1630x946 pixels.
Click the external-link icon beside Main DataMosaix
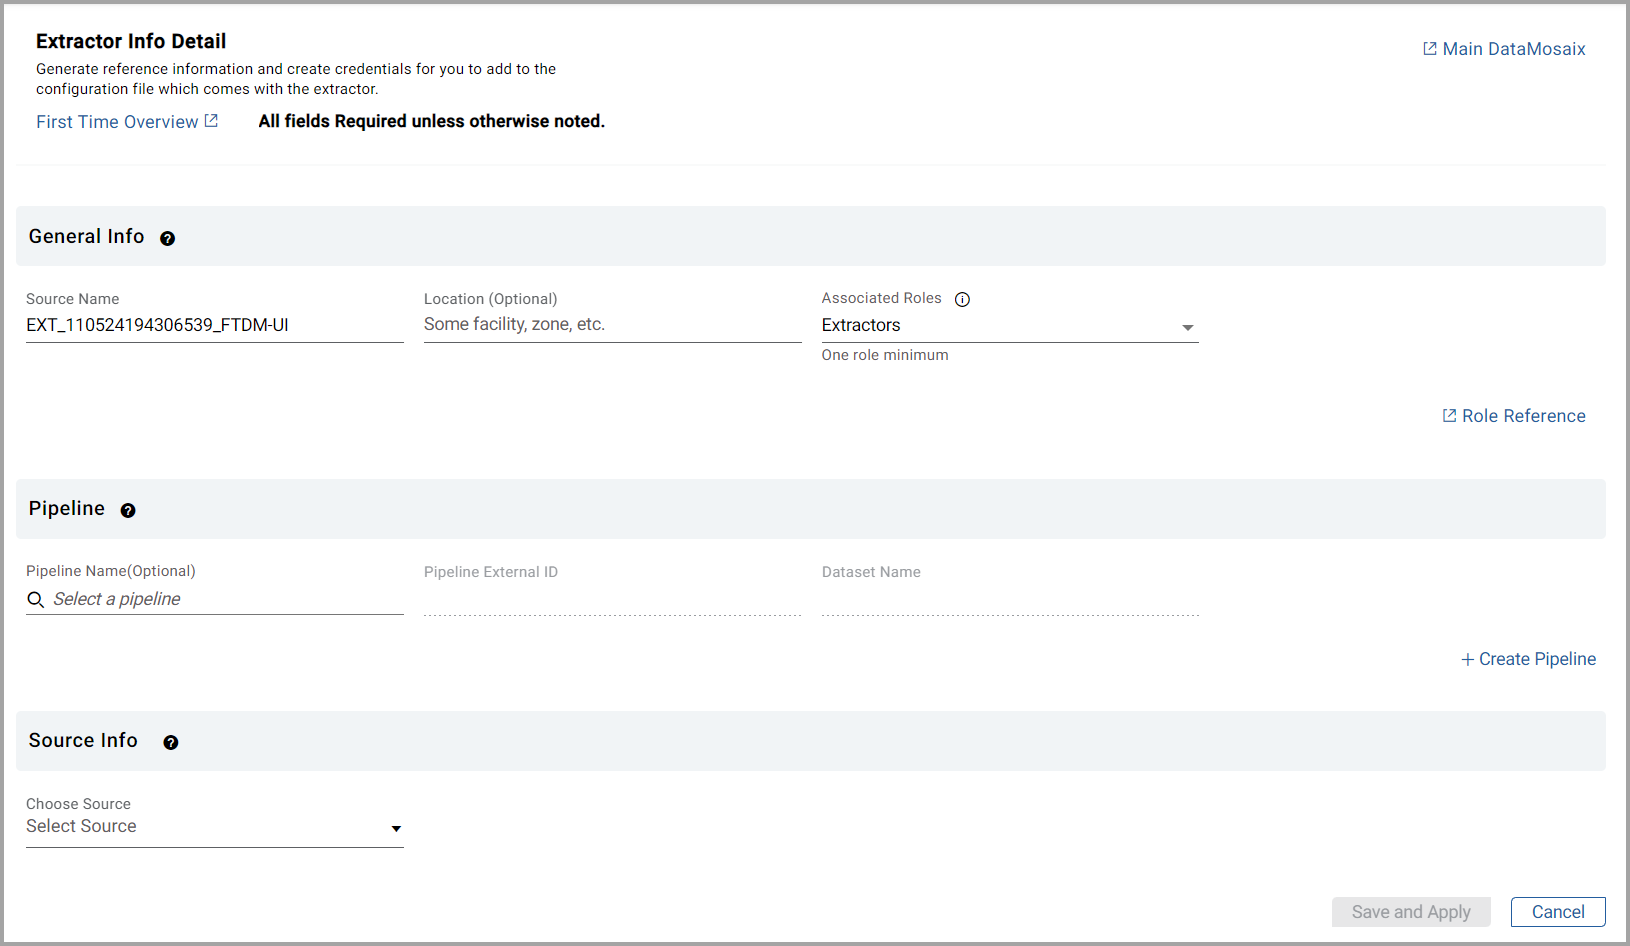(x=1430, y=49)
